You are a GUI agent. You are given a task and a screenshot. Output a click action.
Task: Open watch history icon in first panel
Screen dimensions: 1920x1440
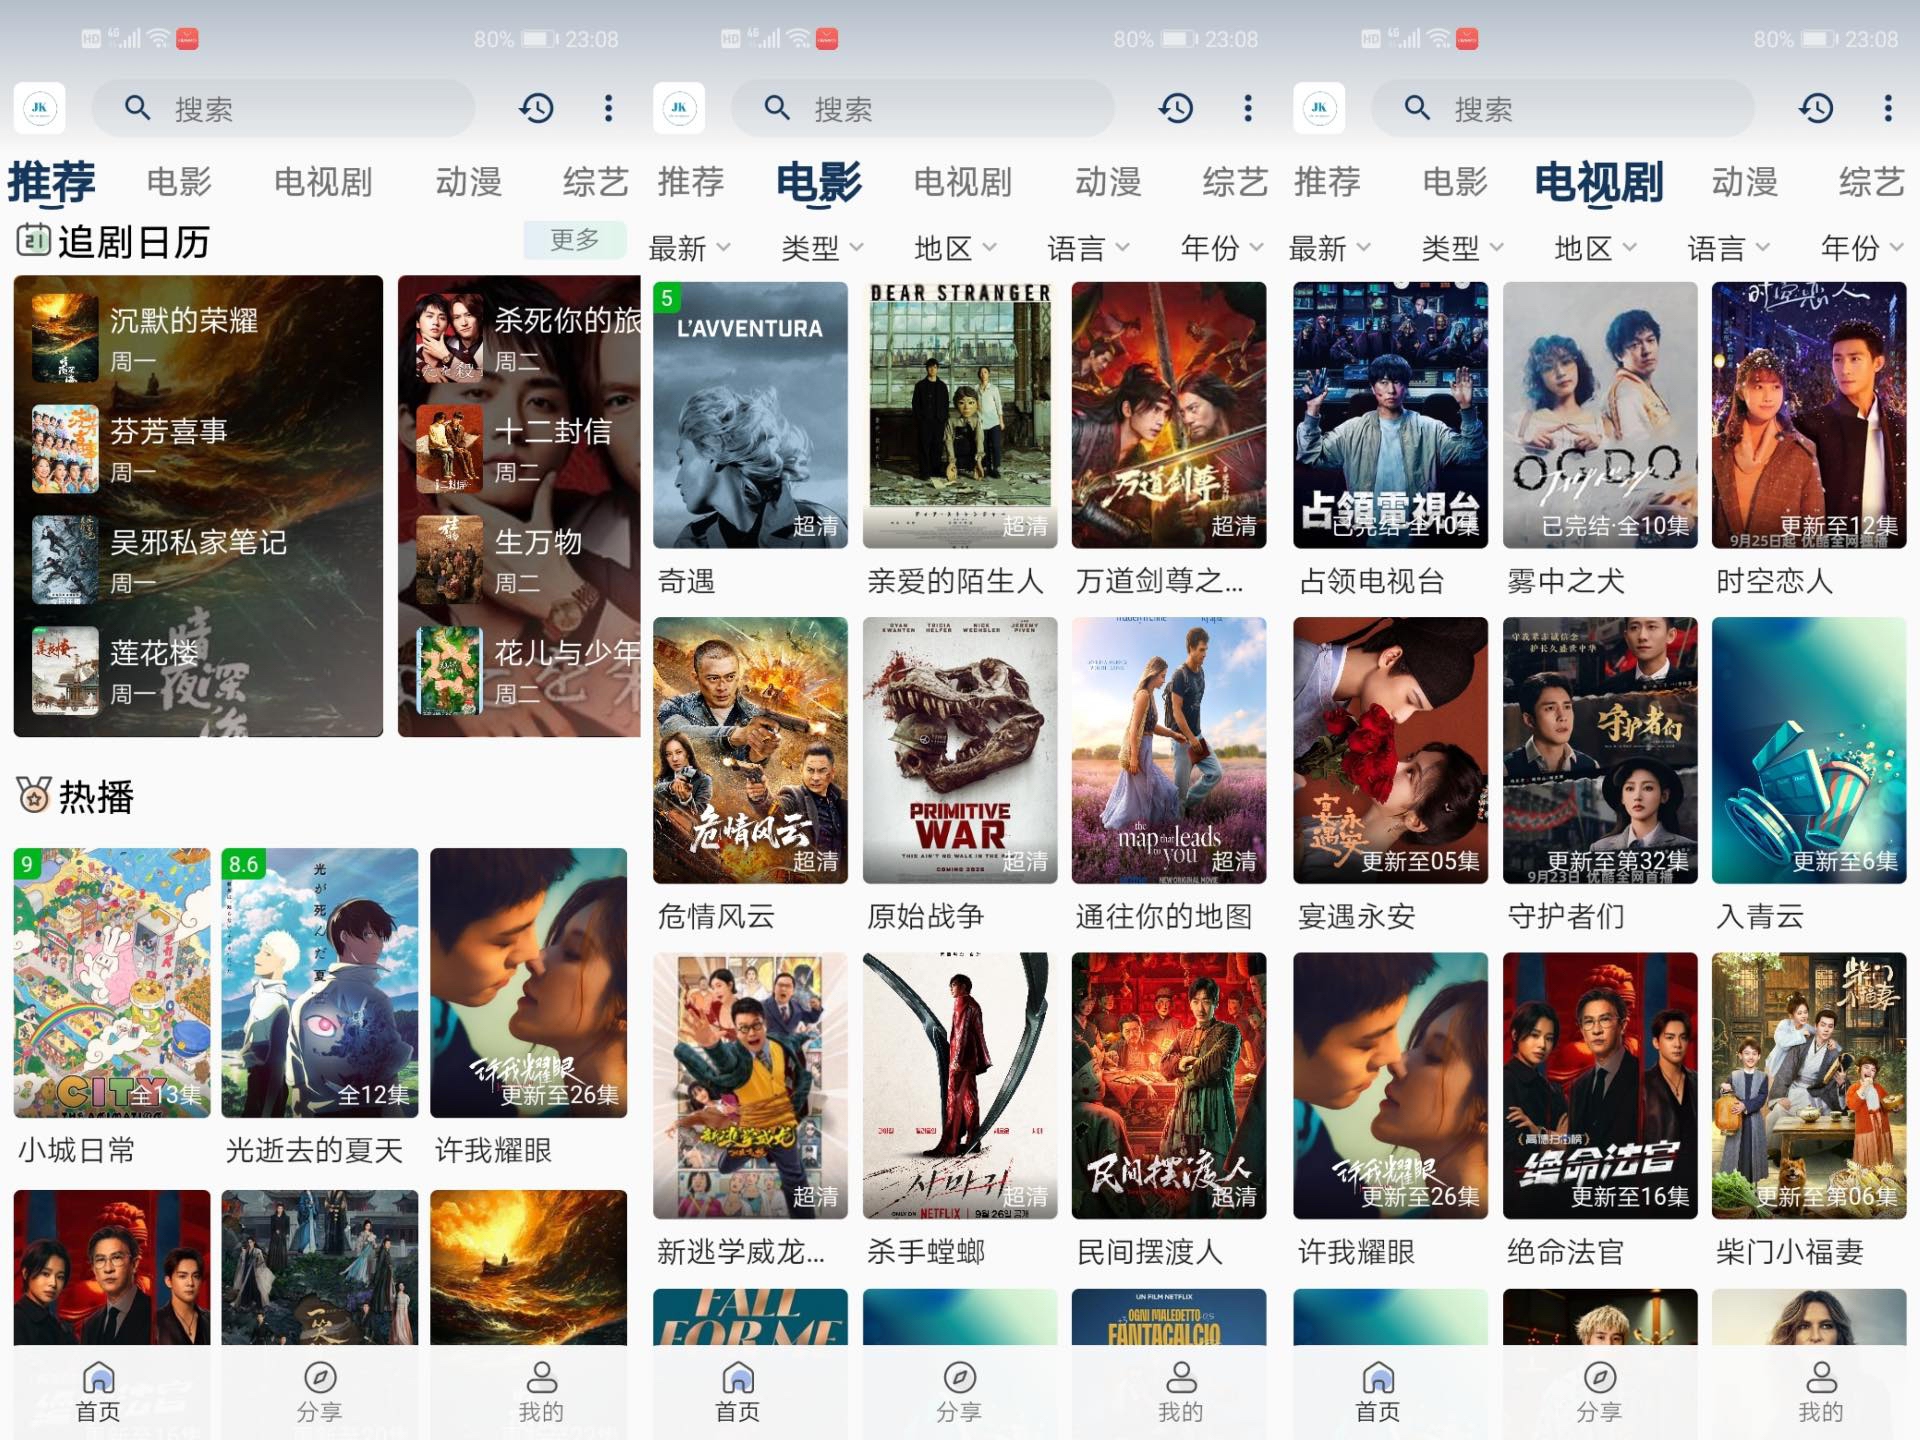pyautogui.click(x=537, y=108)
